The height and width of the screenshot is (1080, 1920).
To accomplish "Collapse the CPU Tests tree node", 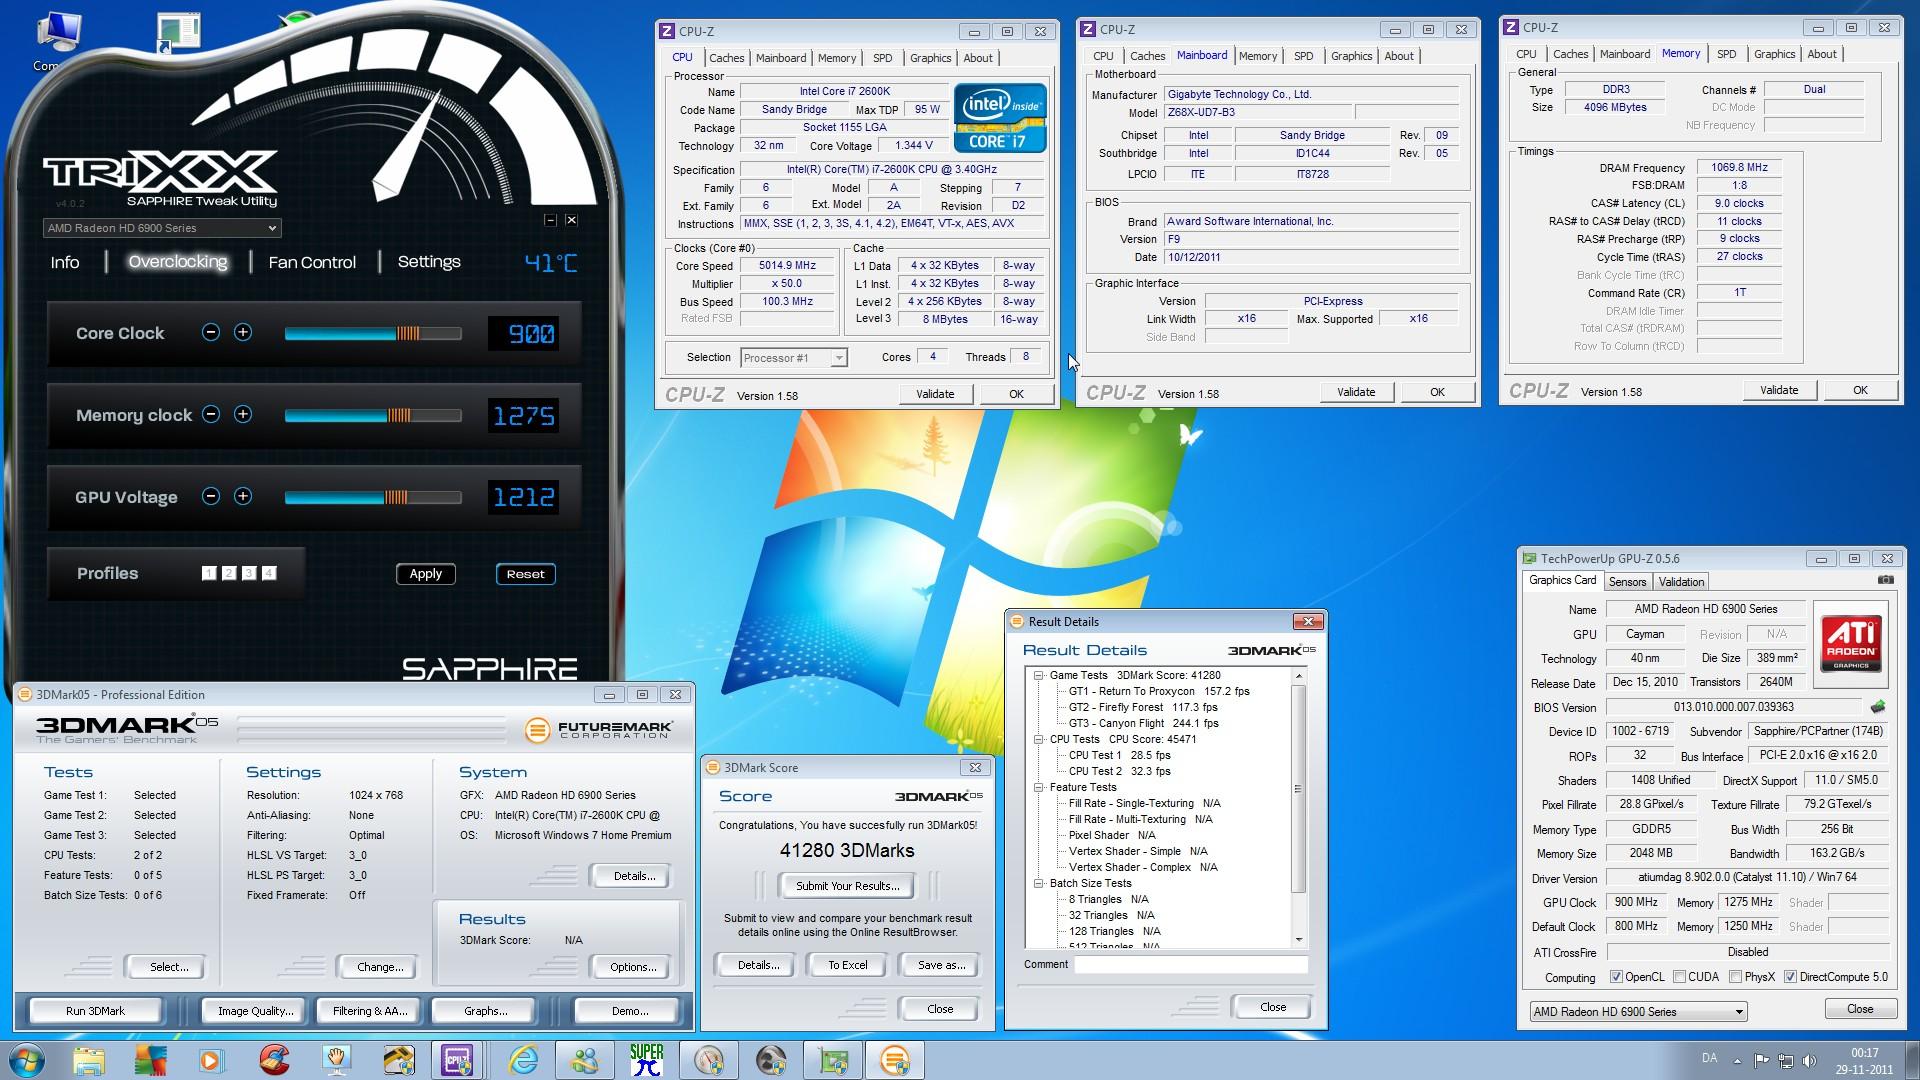I will tap(1039, 739).
